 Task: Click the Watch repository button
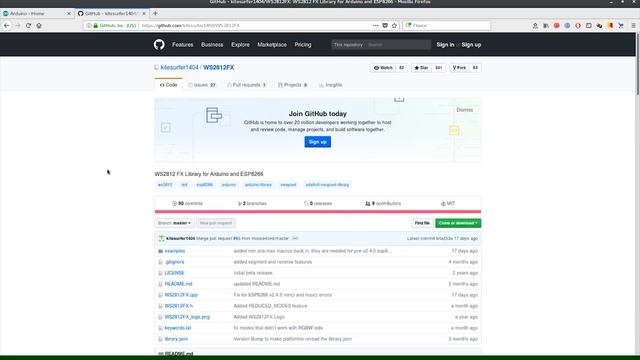click(383, 68)
